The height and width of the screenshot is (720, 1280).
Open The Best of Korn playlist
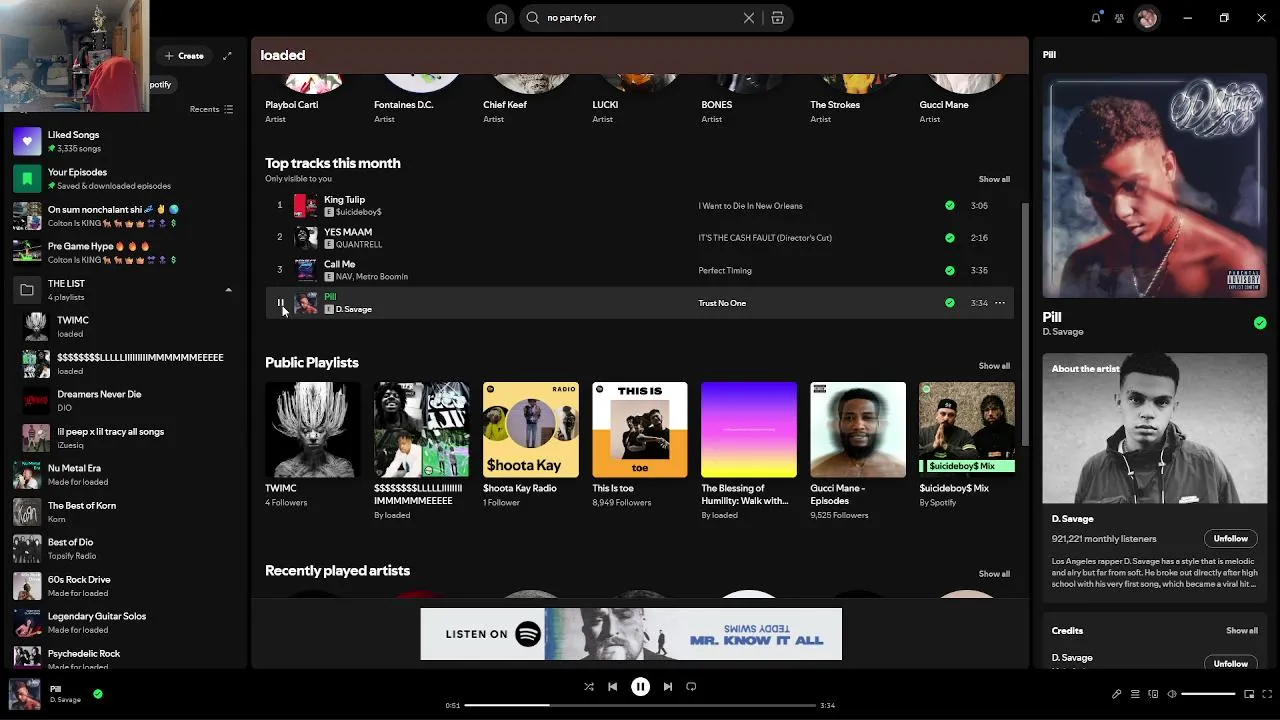[x=124, y=512]
